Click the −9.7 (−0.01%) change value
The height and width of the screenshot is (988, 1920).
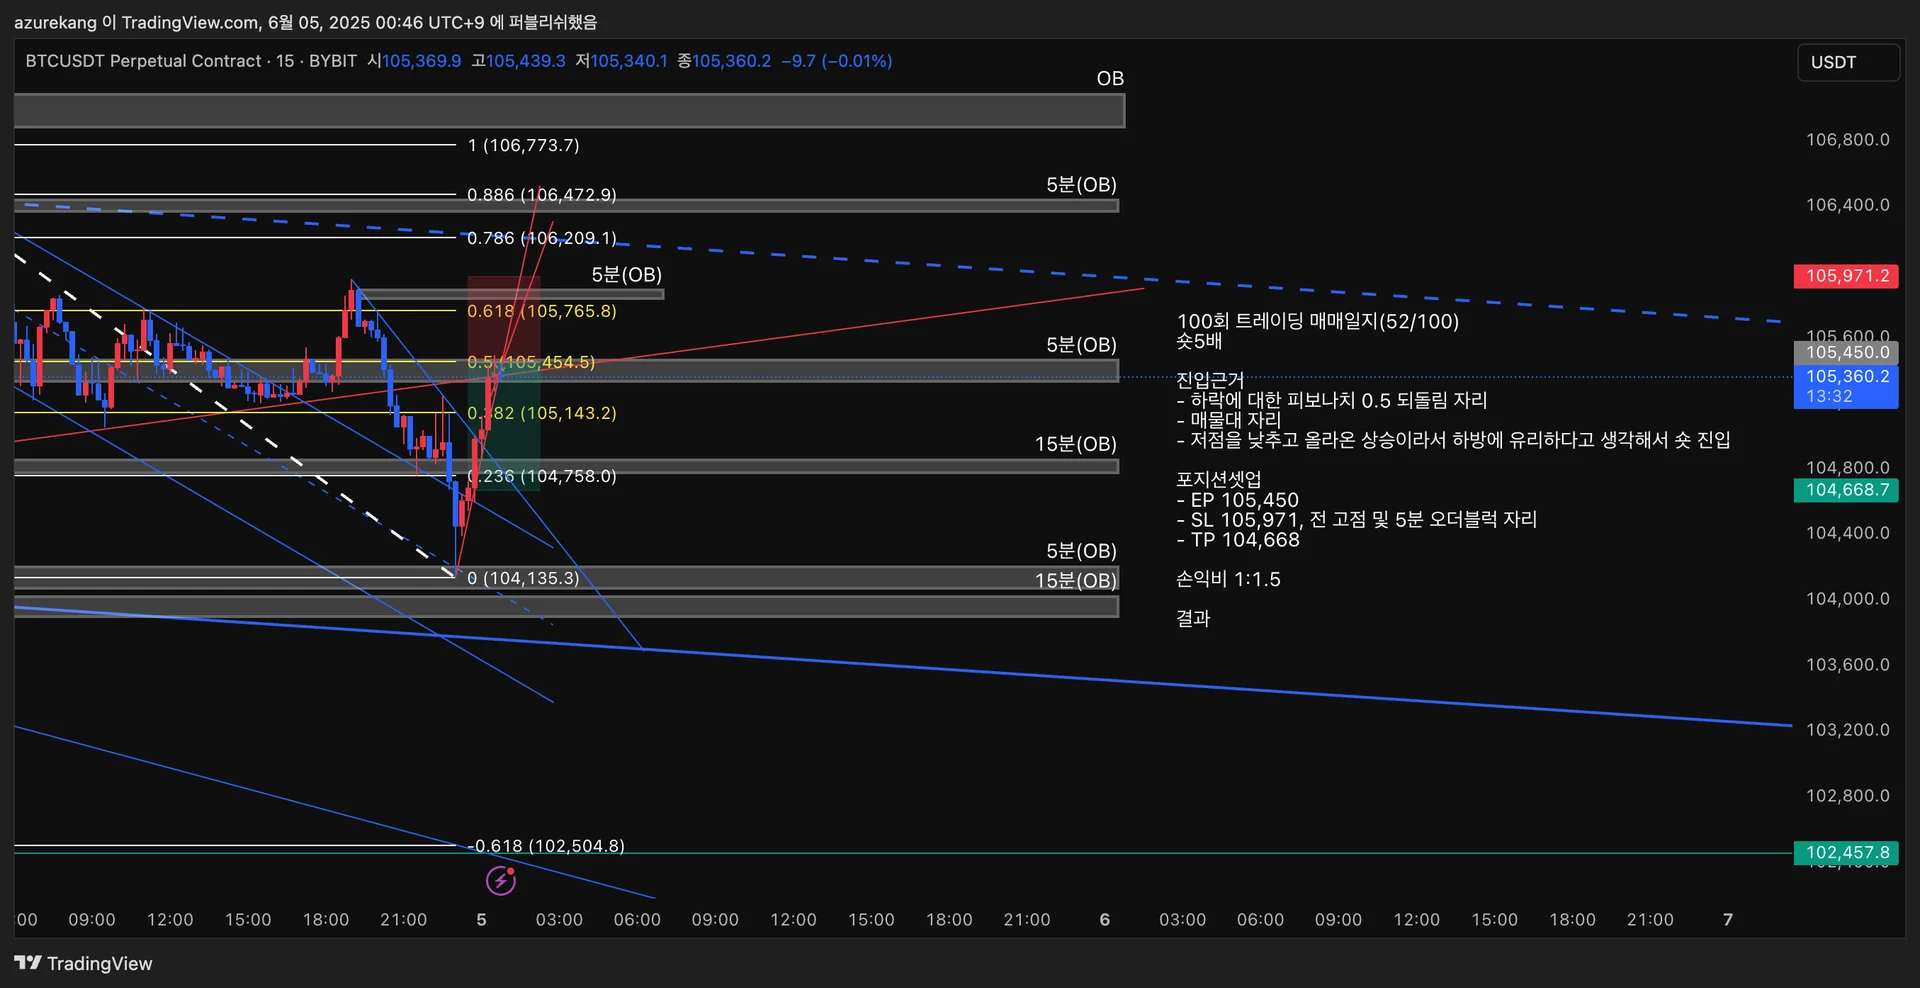[x=837, y=61]
